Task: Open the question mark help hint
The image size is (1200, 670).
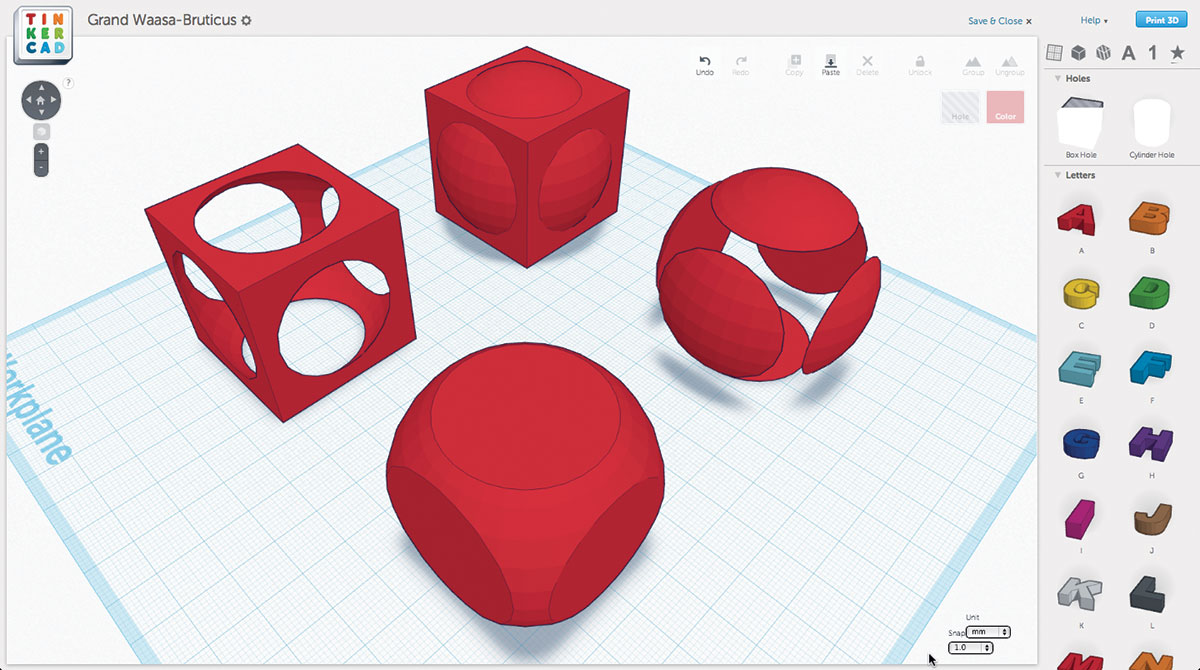Action: click(69, 83)
